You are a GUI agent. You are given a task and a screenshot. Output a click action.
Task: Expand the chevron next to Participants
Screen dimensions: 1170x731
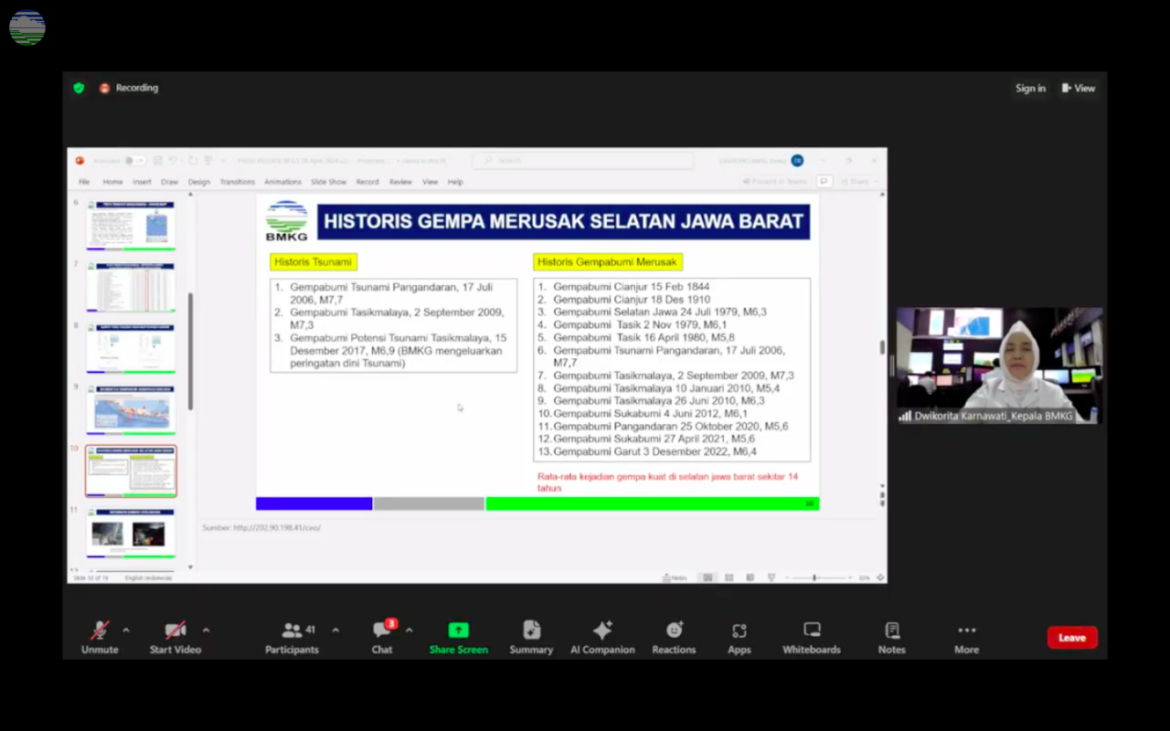pos(335,631)
